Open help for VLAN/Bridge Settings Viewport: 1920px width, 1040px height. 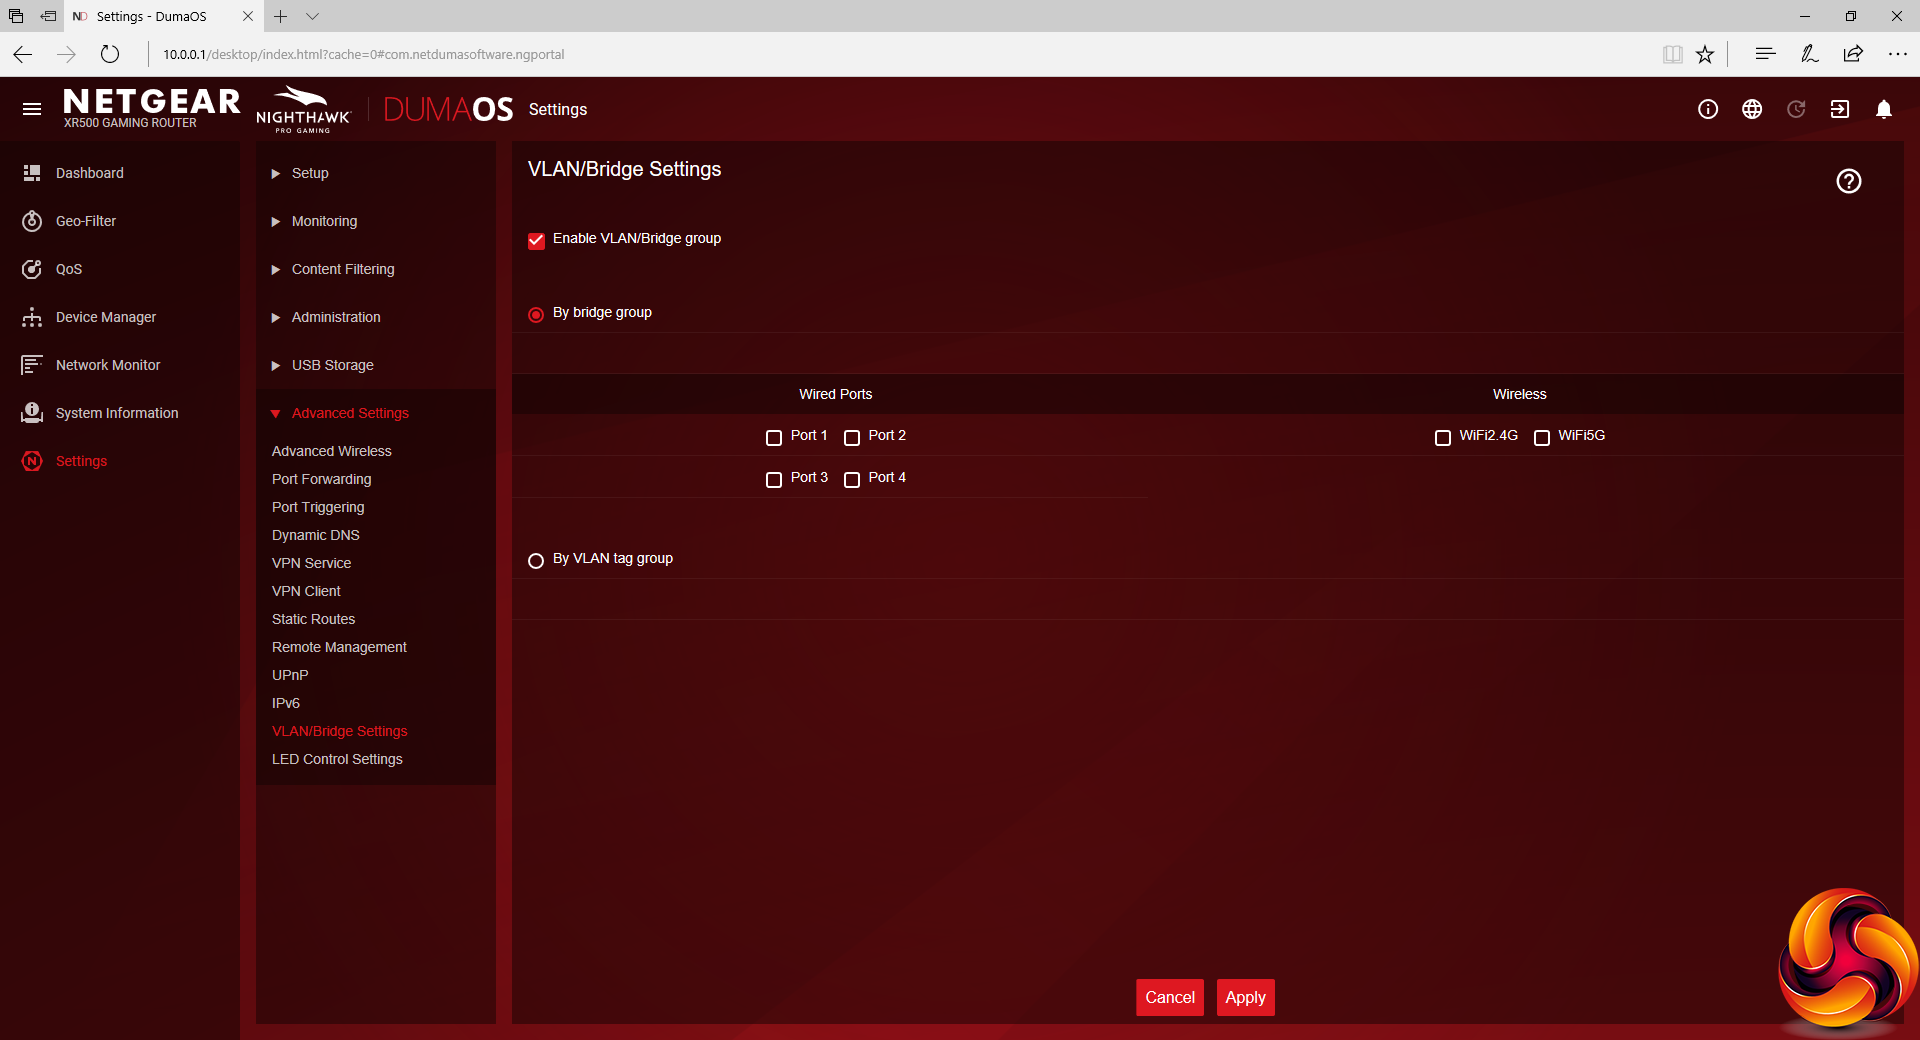[x=1849, y=181]
